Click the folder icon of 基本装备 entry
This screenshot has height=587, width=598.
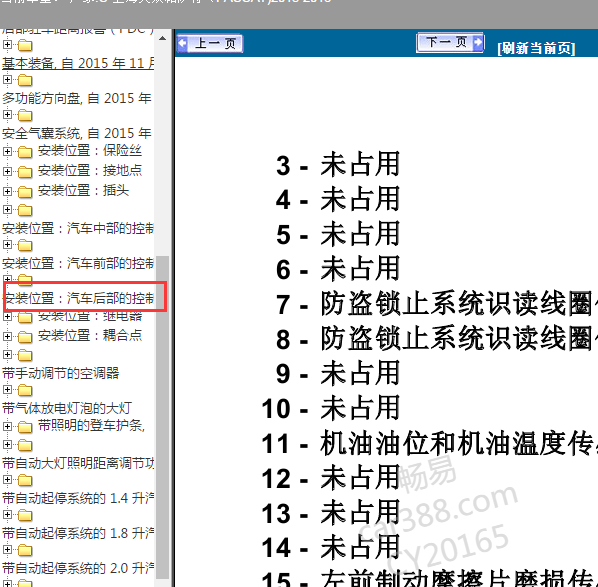pos(25,45)
